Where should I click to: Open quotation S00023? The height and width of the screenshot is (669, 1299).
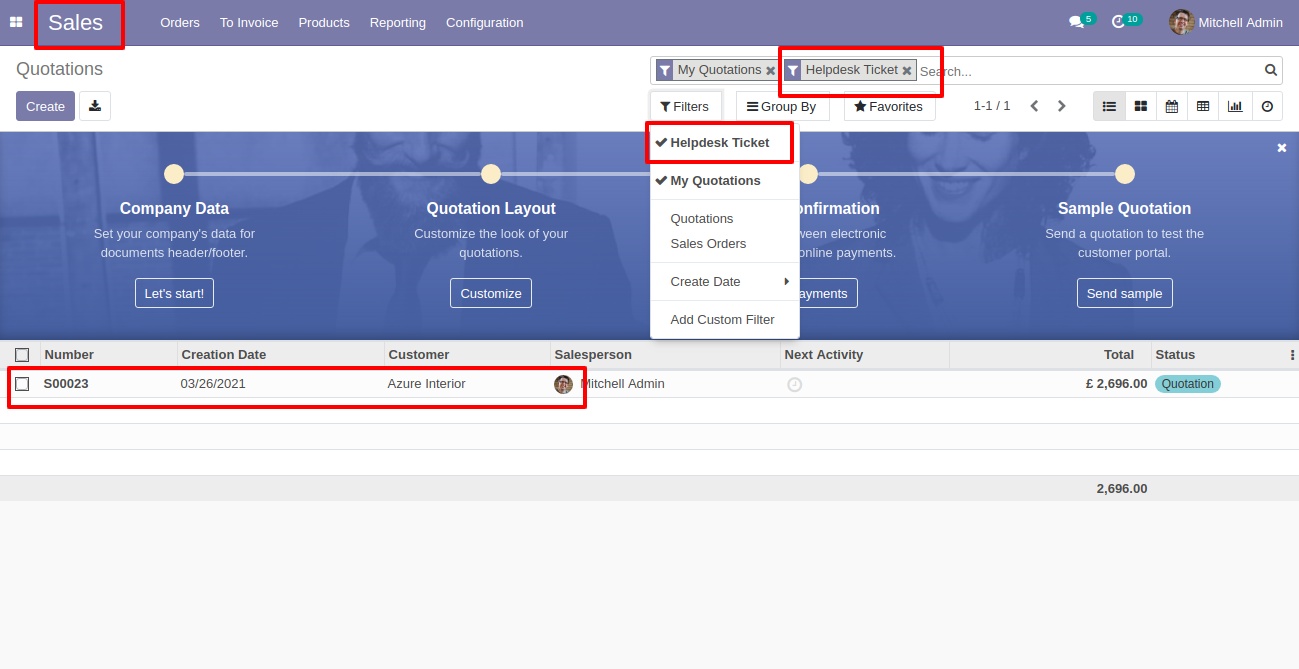click(x=66, y=384)
